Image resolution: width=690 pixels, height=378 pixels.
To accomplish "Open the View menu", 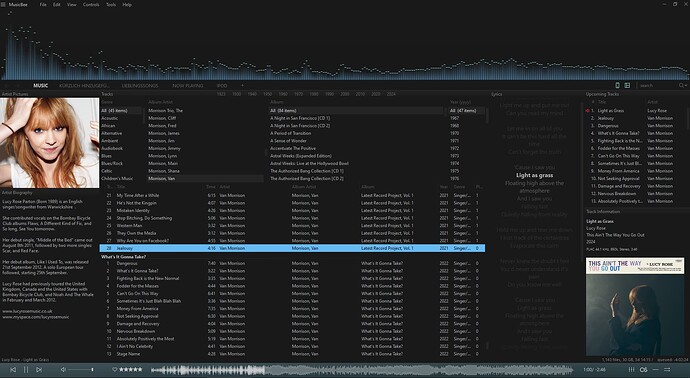I will click(72, 4).
